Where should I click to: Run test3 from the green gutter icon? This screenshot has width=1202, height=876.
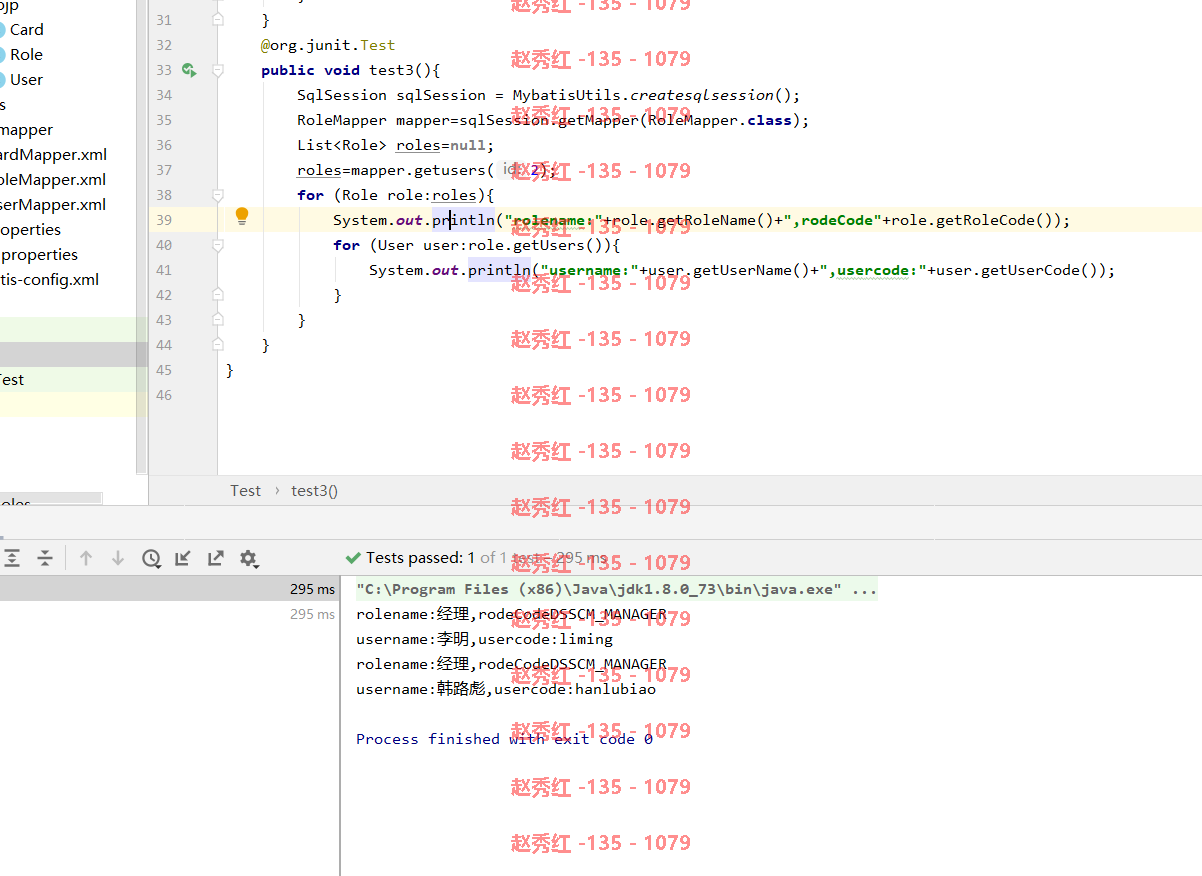tap(189, 70)
